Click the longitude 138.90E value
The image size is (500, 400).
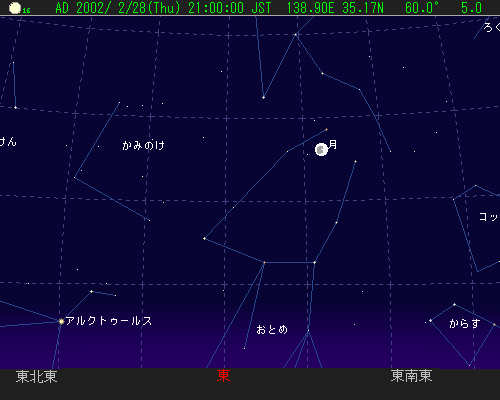311,8
